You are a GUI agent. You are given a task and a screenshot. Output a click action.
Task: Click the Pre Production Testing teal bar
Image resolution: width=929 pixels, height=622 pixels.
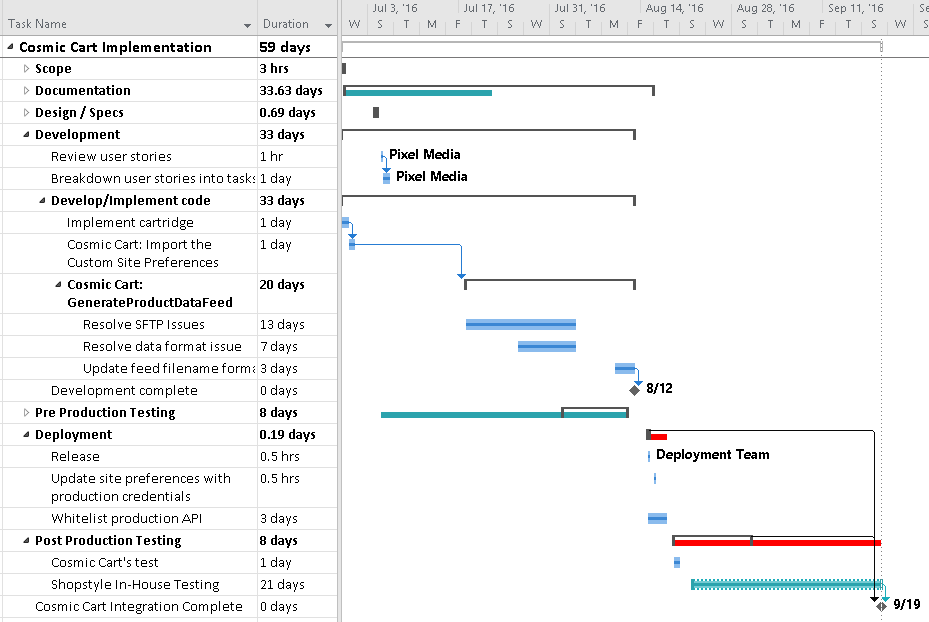coord(504,415)
